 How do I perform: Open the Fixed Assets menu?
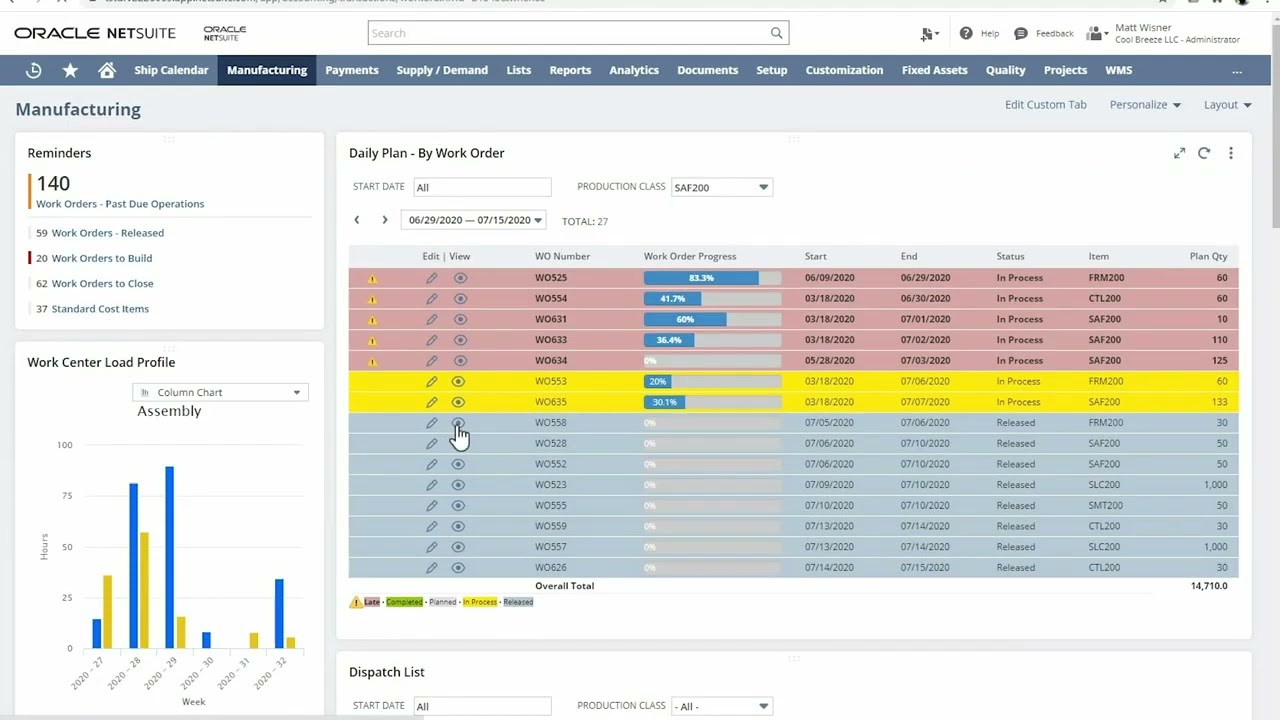934,70
